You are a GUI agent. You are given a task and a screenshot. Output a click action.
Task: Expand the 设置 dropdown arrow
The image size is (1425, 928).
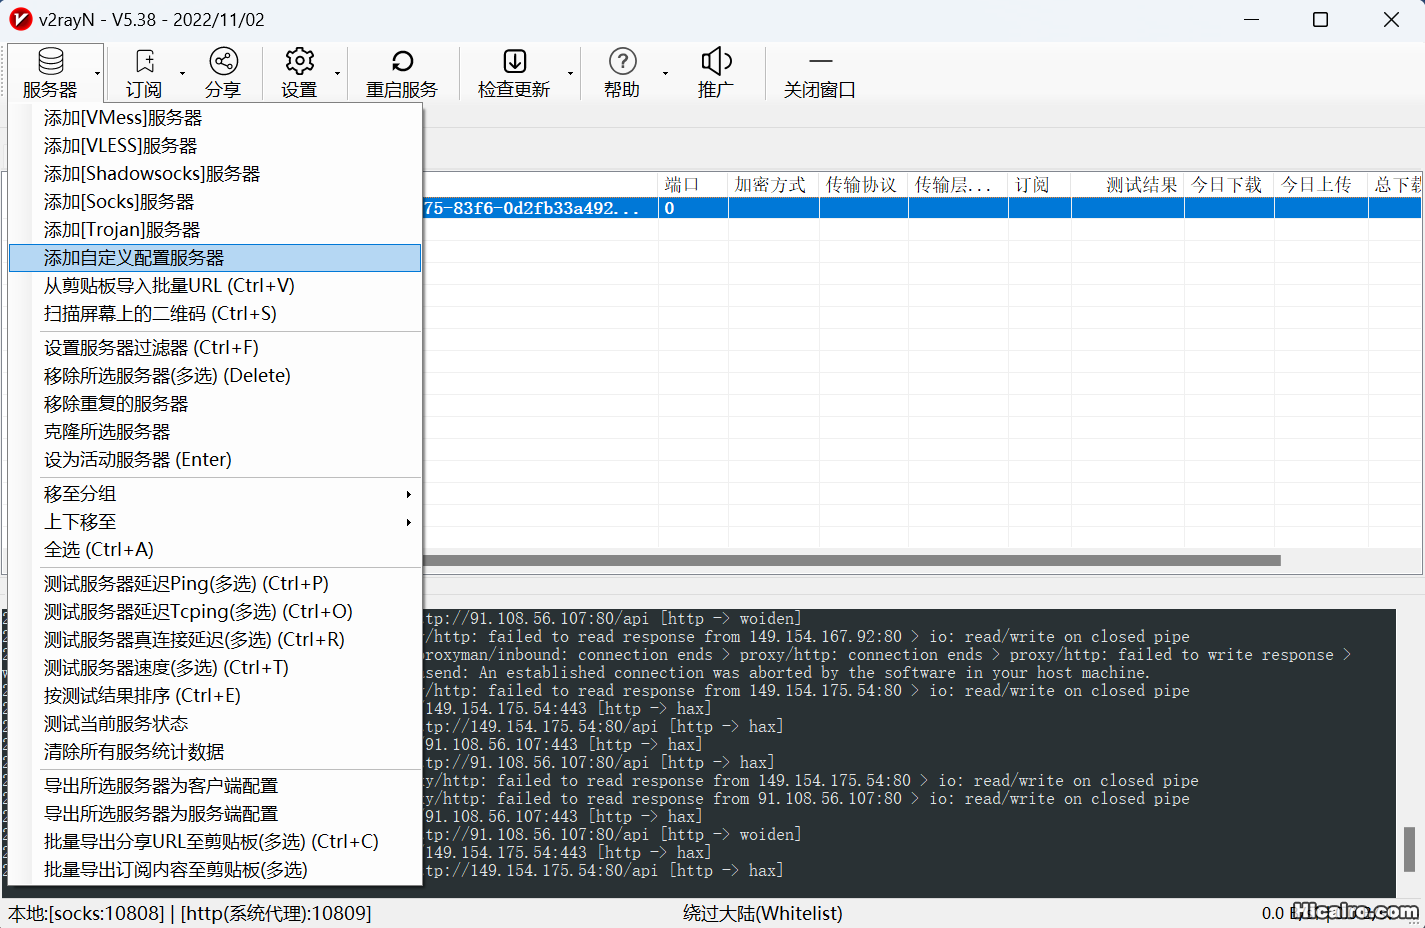point(337,73)
